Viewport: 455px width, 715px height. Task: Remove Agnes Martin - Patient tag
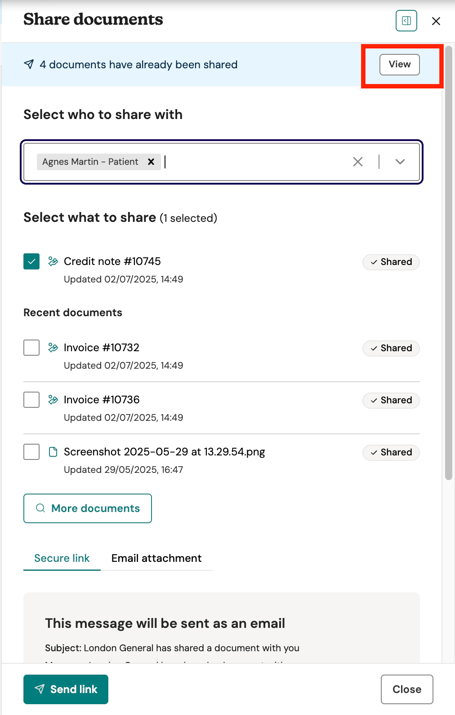(x=151, y=161)
